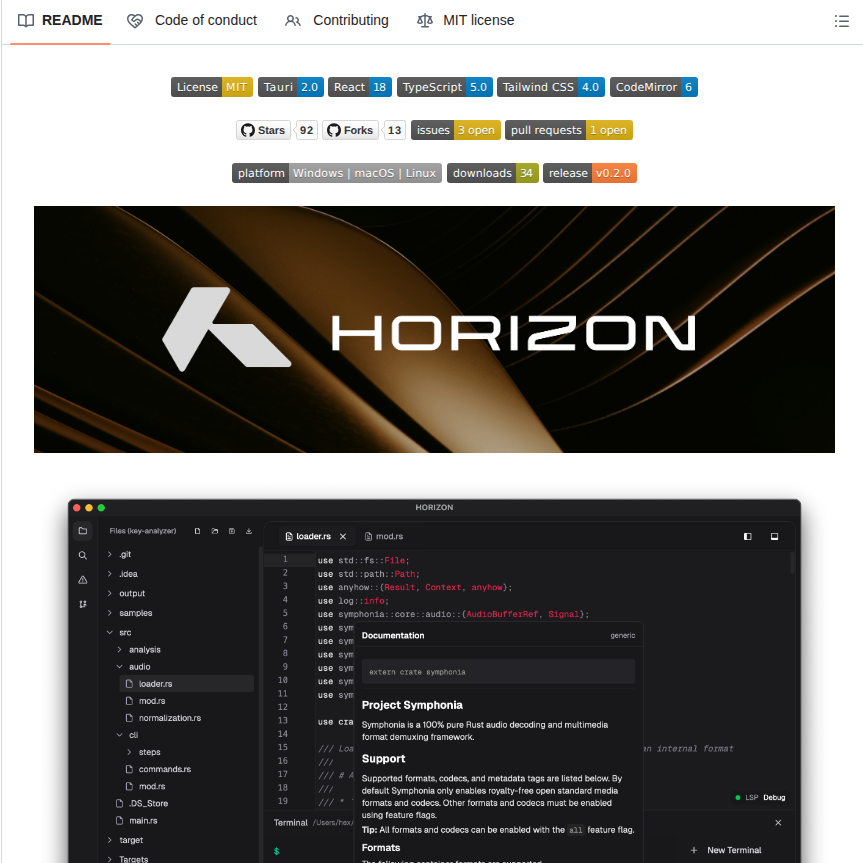Select the search icon in the sidebar
Screen dimensions: 863x863
[82, 555]
